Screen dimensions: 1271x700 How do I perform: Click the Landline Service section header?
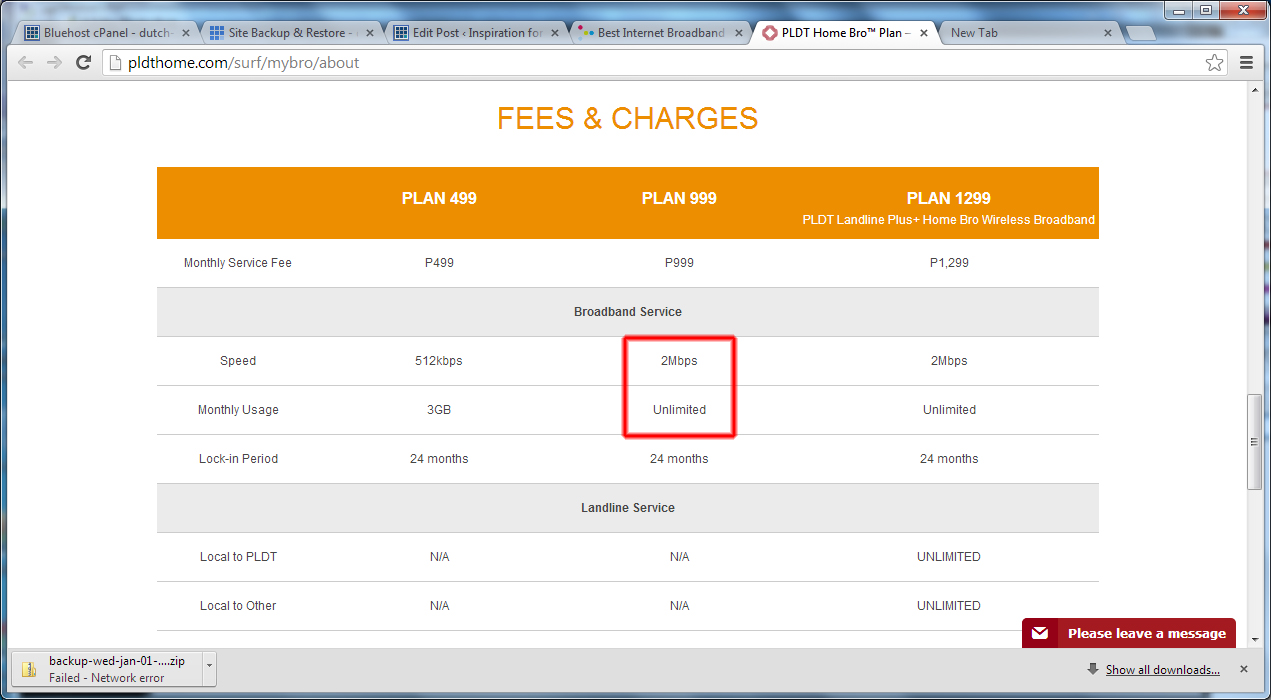click(x=628, y=508)
